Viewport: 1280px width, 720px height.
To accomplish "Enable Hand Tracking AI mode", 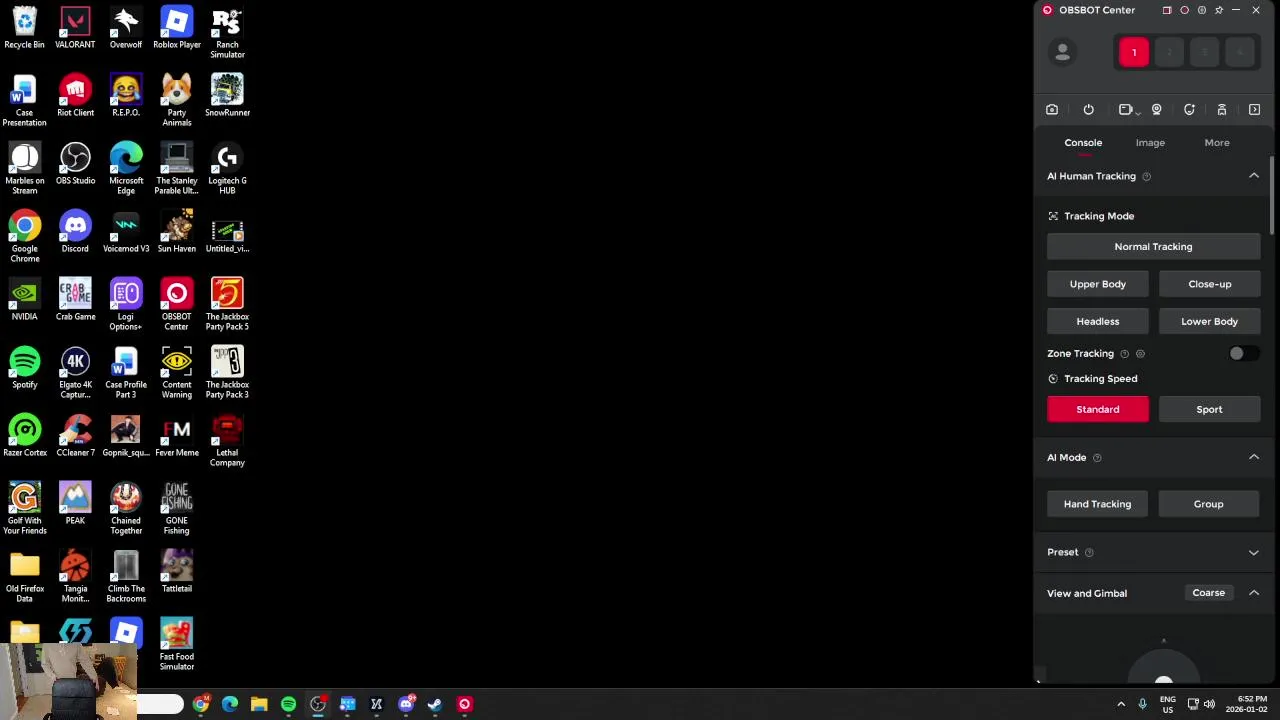I will pos(1098,504).
